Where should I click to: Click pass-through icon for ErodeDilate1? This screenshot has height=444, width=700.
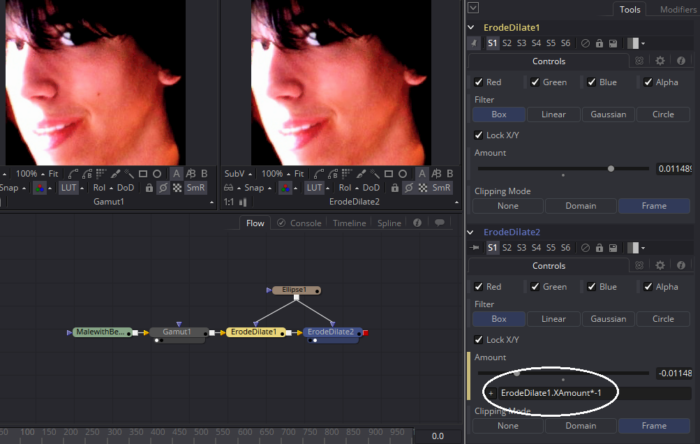tap(585, 43)
